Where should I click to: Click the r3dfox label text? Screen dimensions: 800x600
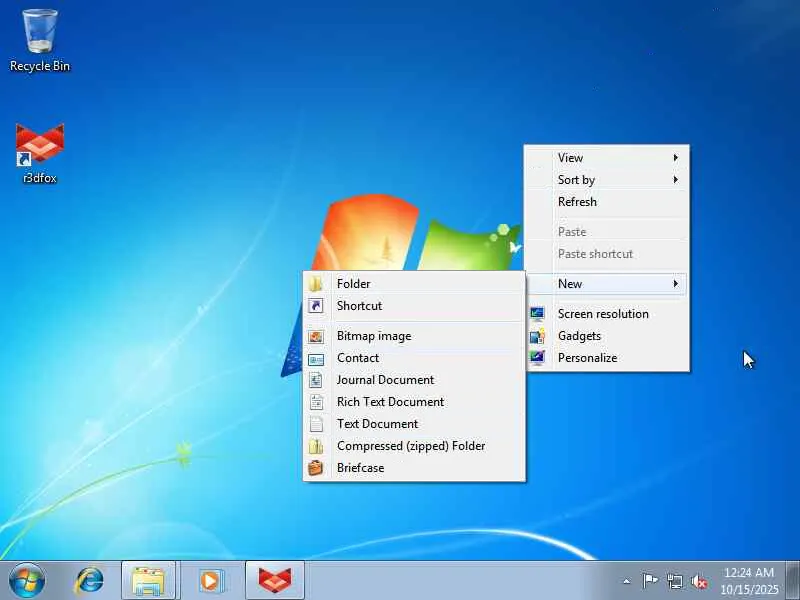pos(40,178)
